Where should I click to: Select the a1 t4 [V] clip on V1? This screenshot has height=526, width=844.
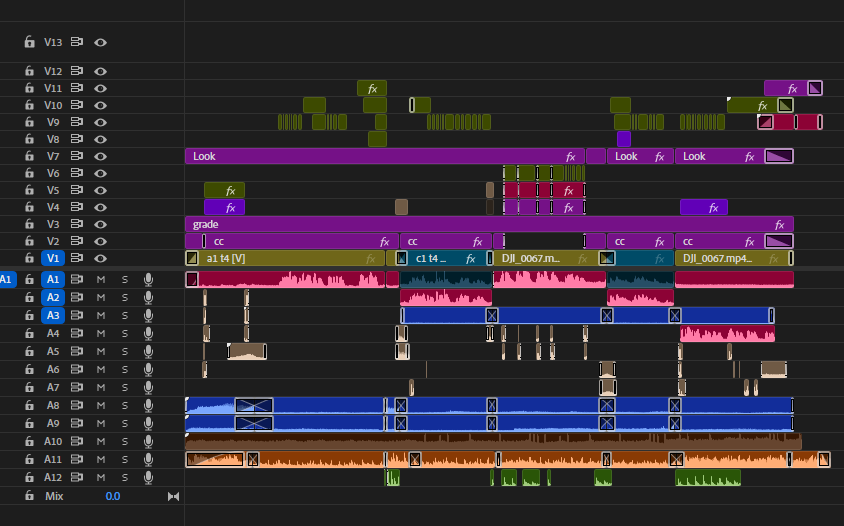(285, 258)
